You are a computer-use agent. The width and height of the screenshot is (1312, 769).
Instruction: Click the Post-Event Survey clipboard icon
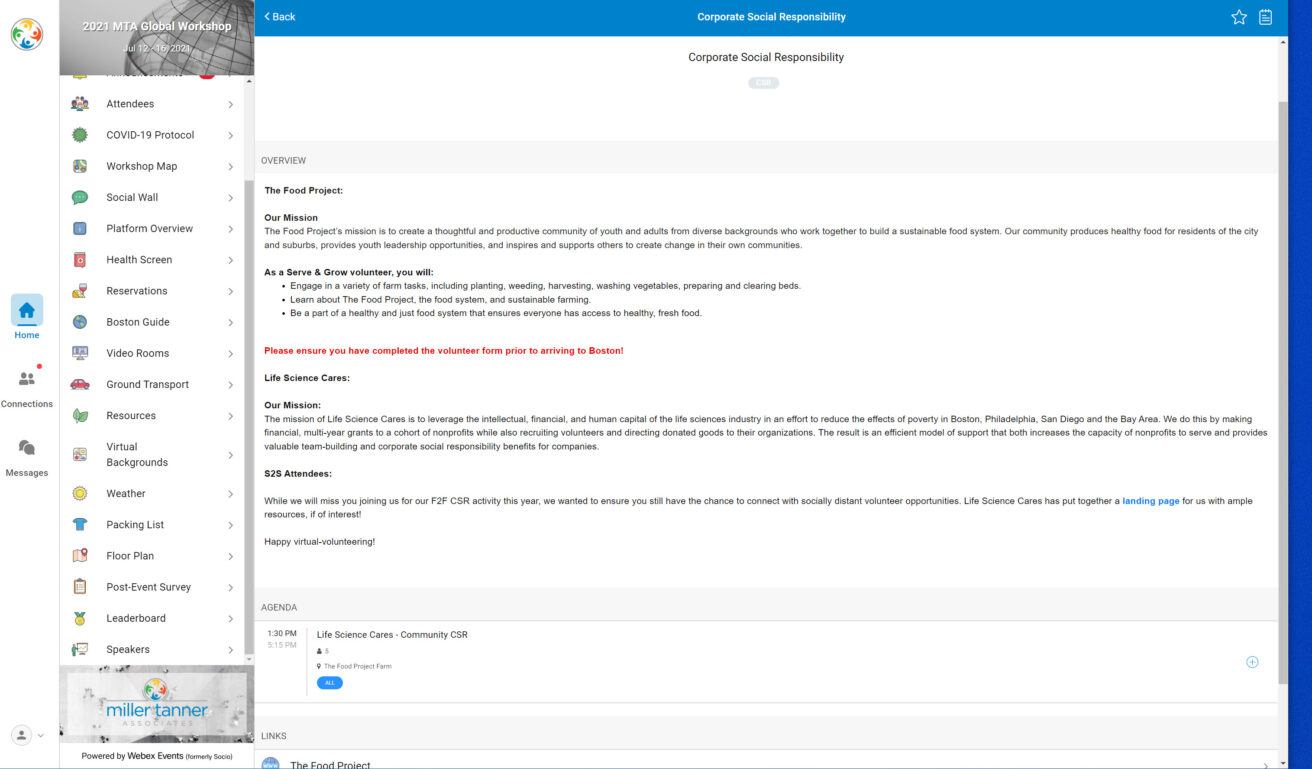point(80,587)
